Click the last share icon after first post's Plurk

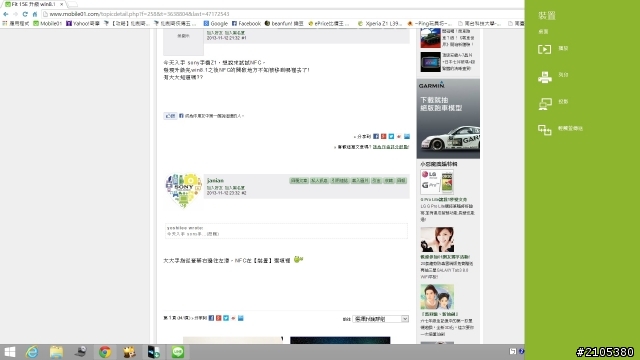click(407, 136)
